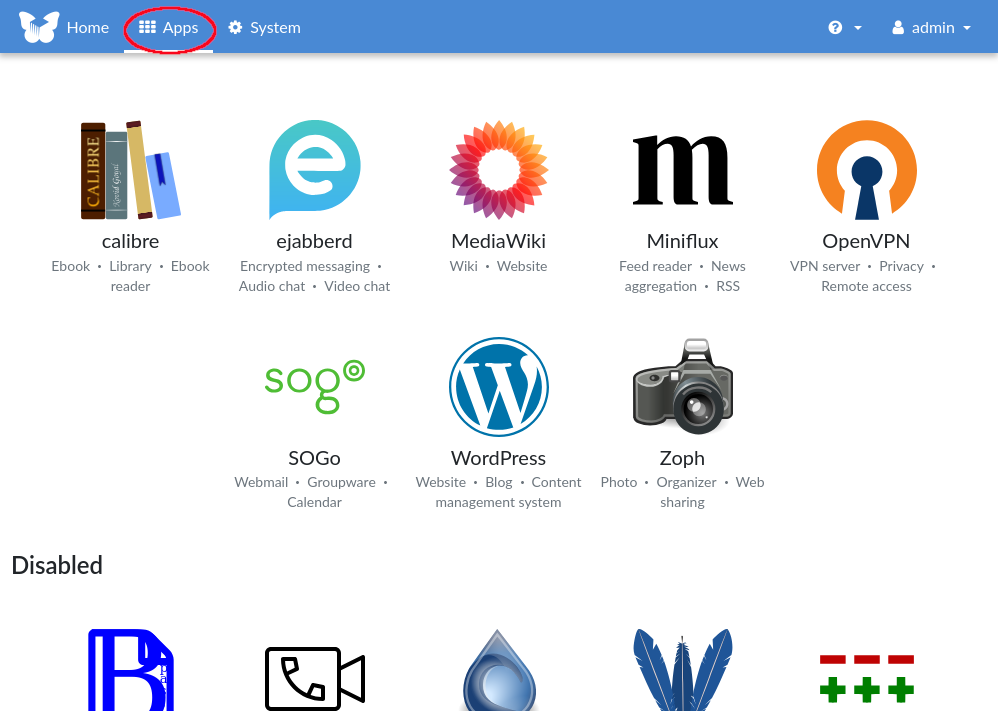998x711 pixels.
Task: Click the 'Feed reader' tag under Miniflux
Action: 655,266
